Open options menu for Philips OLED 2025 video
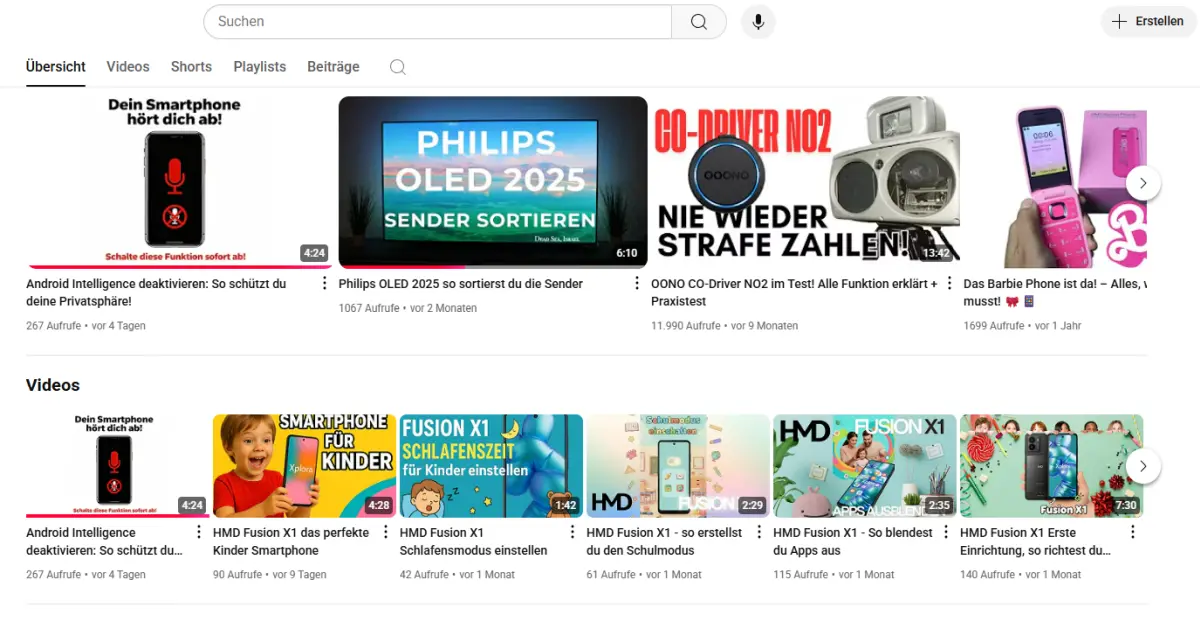 coord(637,284)
